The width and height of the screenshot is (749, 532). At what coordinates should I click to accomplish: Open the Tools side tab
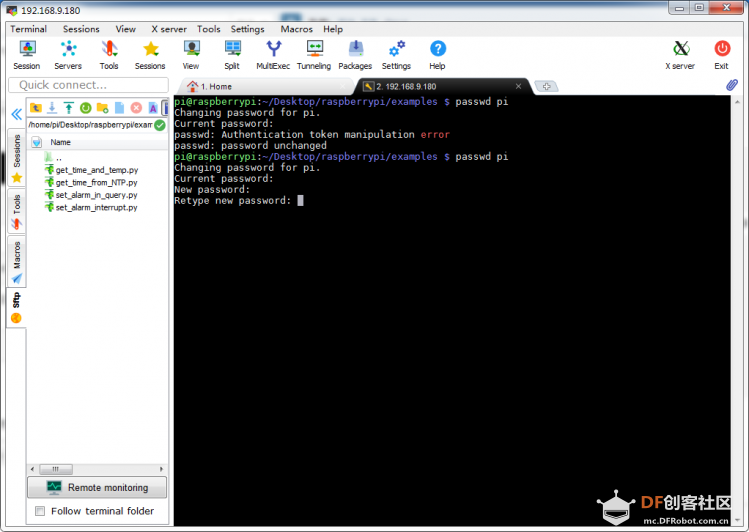(17, 212)
